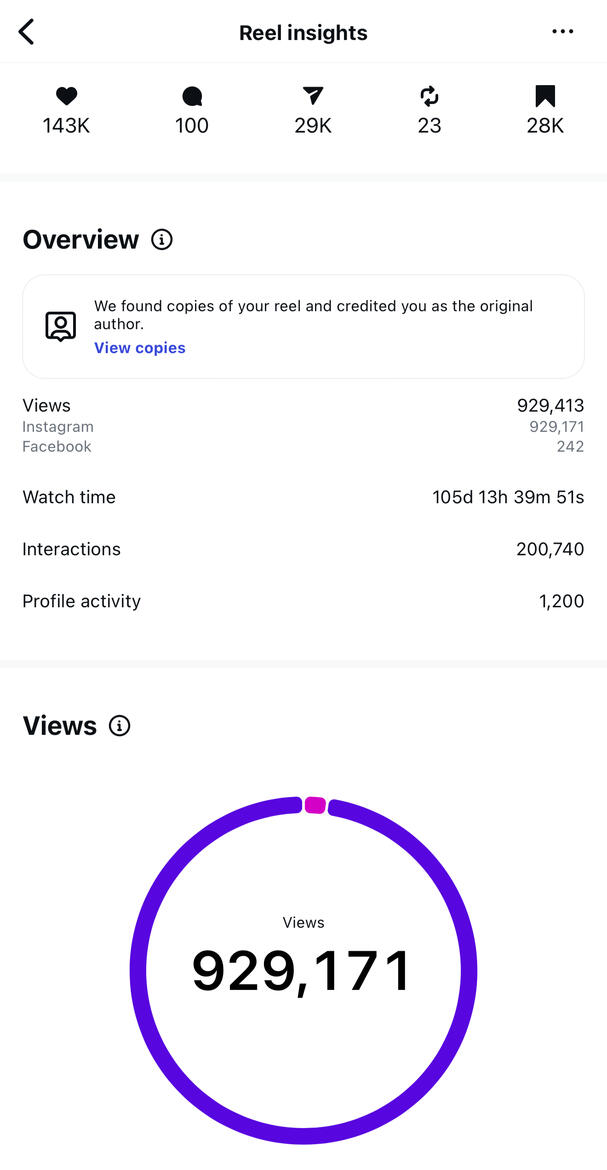Tap the Facebook views breakdown row

pyautogui.click(x=303, y=447)
